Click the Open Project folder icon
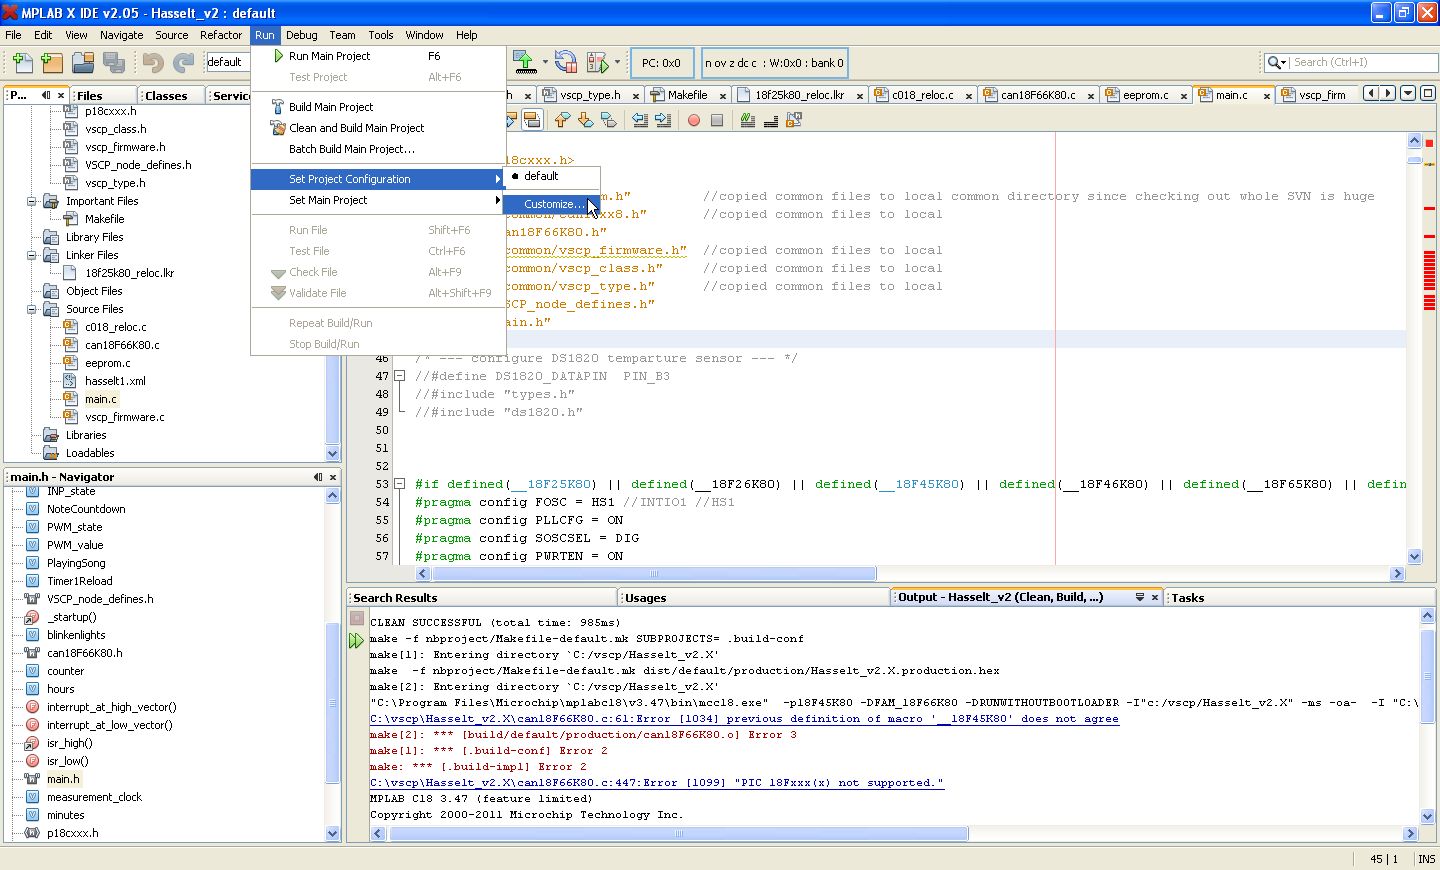The image size is (1440, 870). pos(83,63)
